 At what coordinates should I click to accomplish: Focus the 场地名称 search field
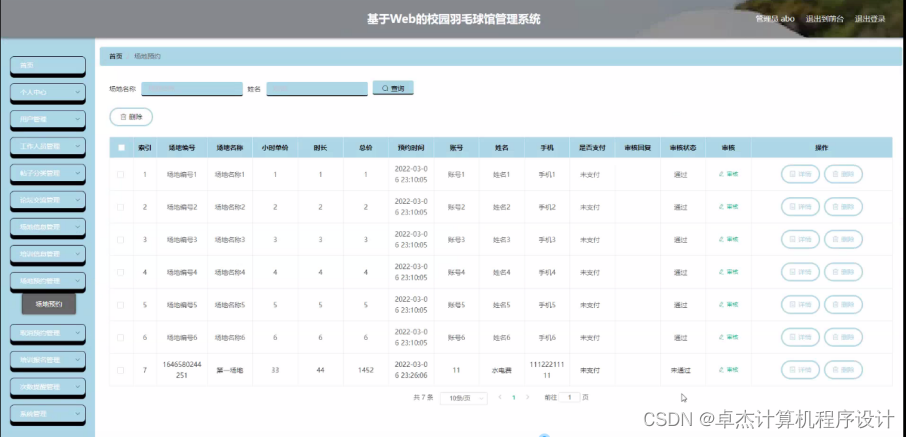192,88
